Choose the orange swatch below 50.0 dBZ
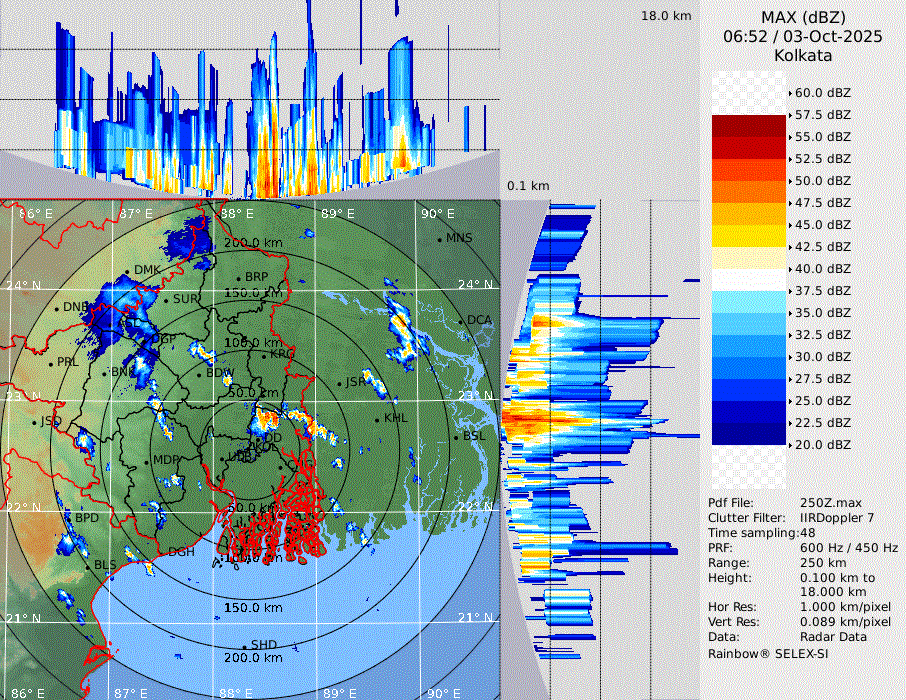 click(749, 192)
